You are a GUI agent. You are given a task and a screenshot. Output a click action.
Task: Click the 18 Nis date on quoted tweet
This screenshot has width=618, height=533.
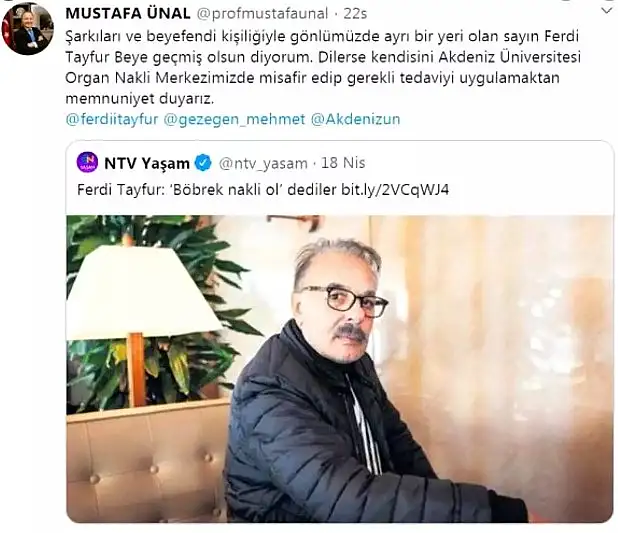pos(343,163)
